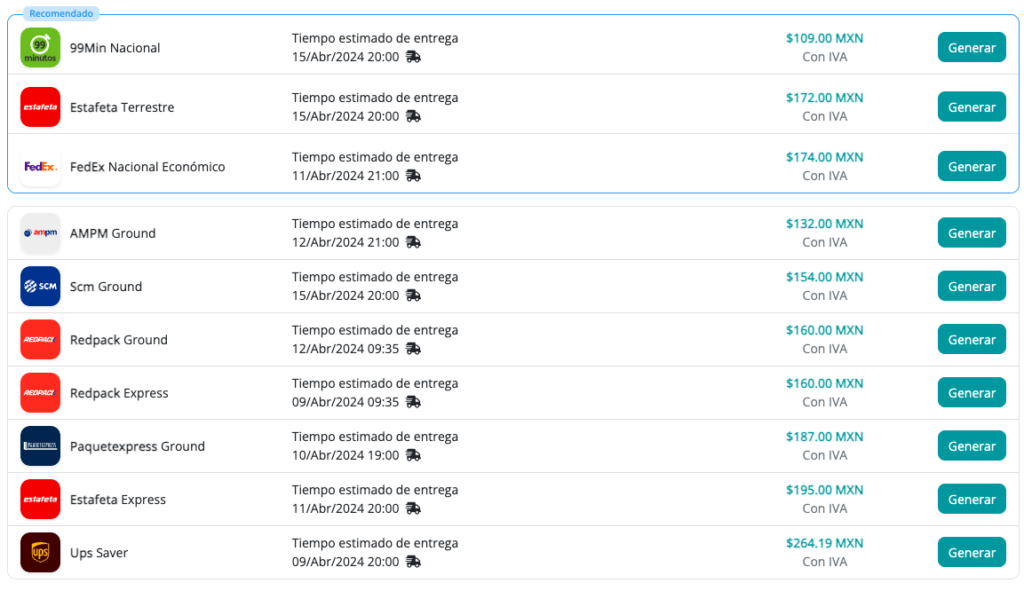Generate label for Estafeta Terrestre
The image size is (1024, 591).
pos(972,107)
